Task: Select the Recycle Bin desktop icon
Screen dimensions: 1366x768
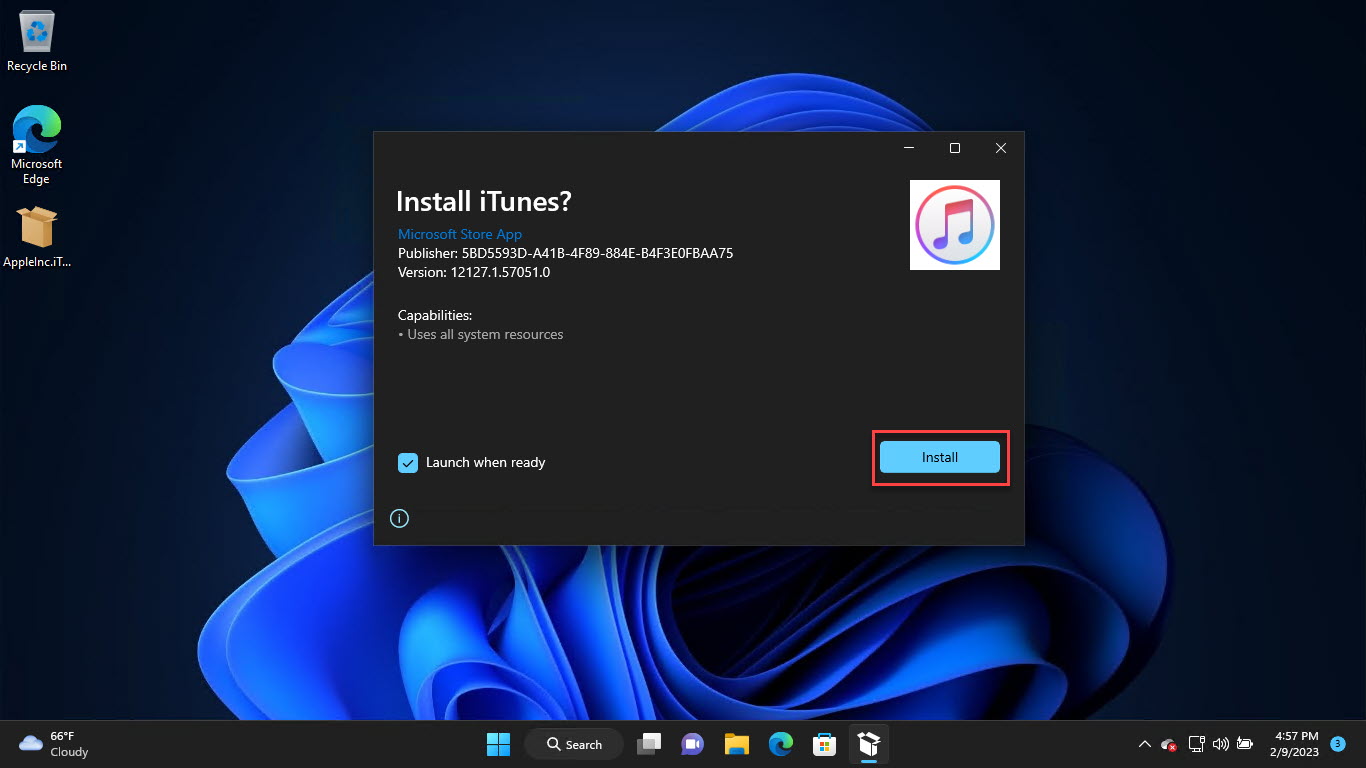Action: (37, 41)
